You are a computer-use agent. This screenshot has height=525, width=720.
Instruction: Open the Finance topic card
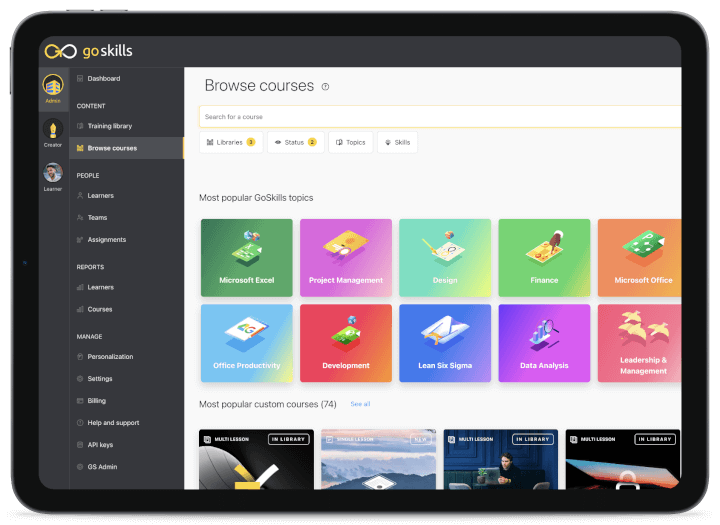[x=544, y=258]
